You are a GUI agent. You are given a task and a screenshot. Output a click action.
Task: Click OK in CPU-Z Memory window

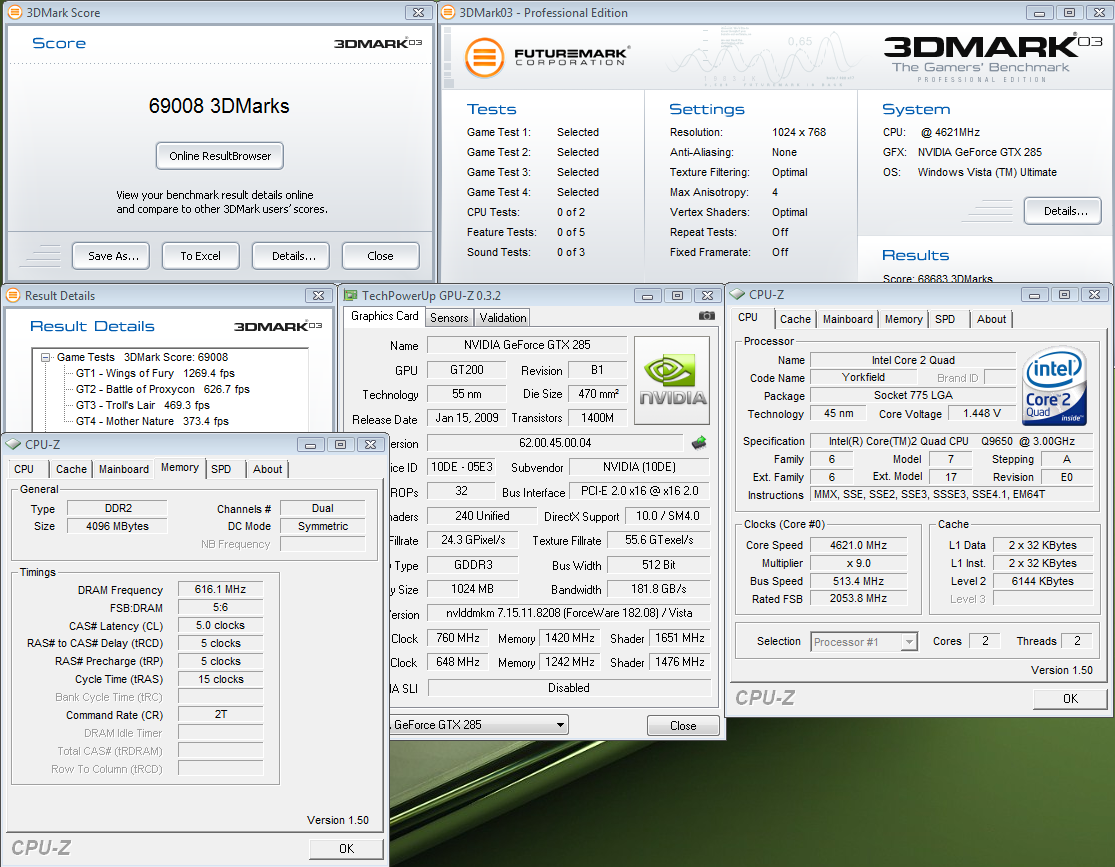point(346,849)
